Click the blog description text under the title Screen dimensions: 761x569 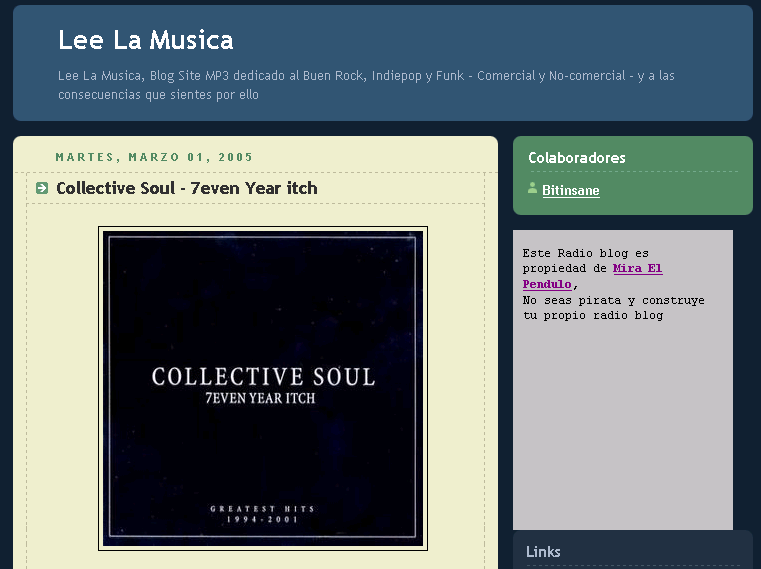point(367,85)
